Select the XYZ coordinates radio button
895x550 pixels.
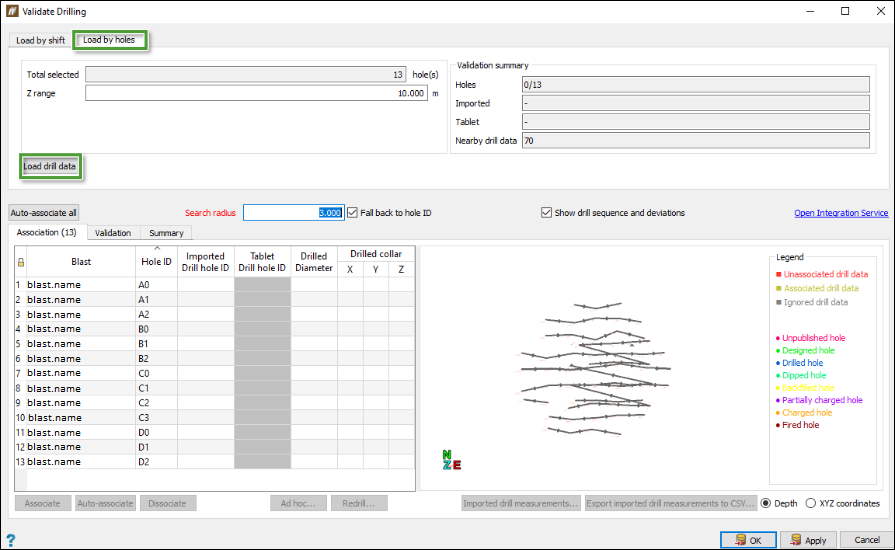click(811, 503)
